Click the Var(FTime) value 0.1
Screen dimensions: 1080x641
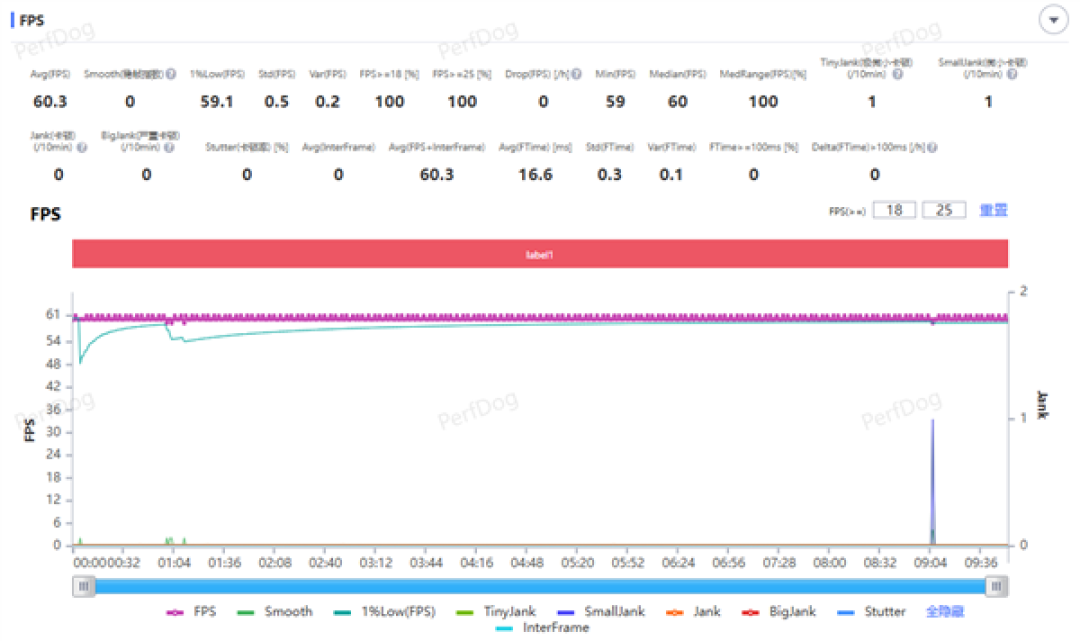click(x=671, y=175)
